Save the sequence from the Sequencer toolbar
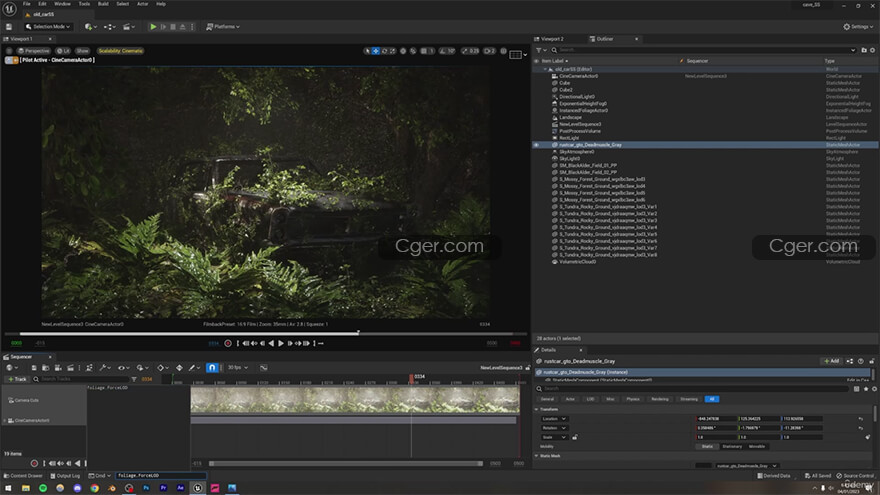 point(34,368)
